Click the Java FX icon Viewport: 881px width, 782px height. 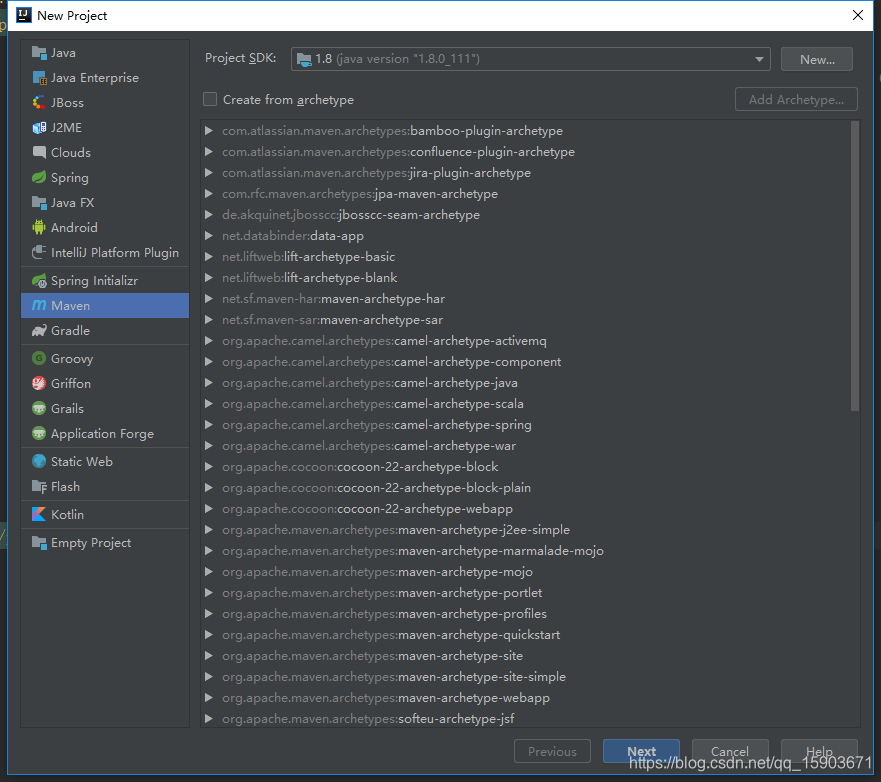coord(39,203)
